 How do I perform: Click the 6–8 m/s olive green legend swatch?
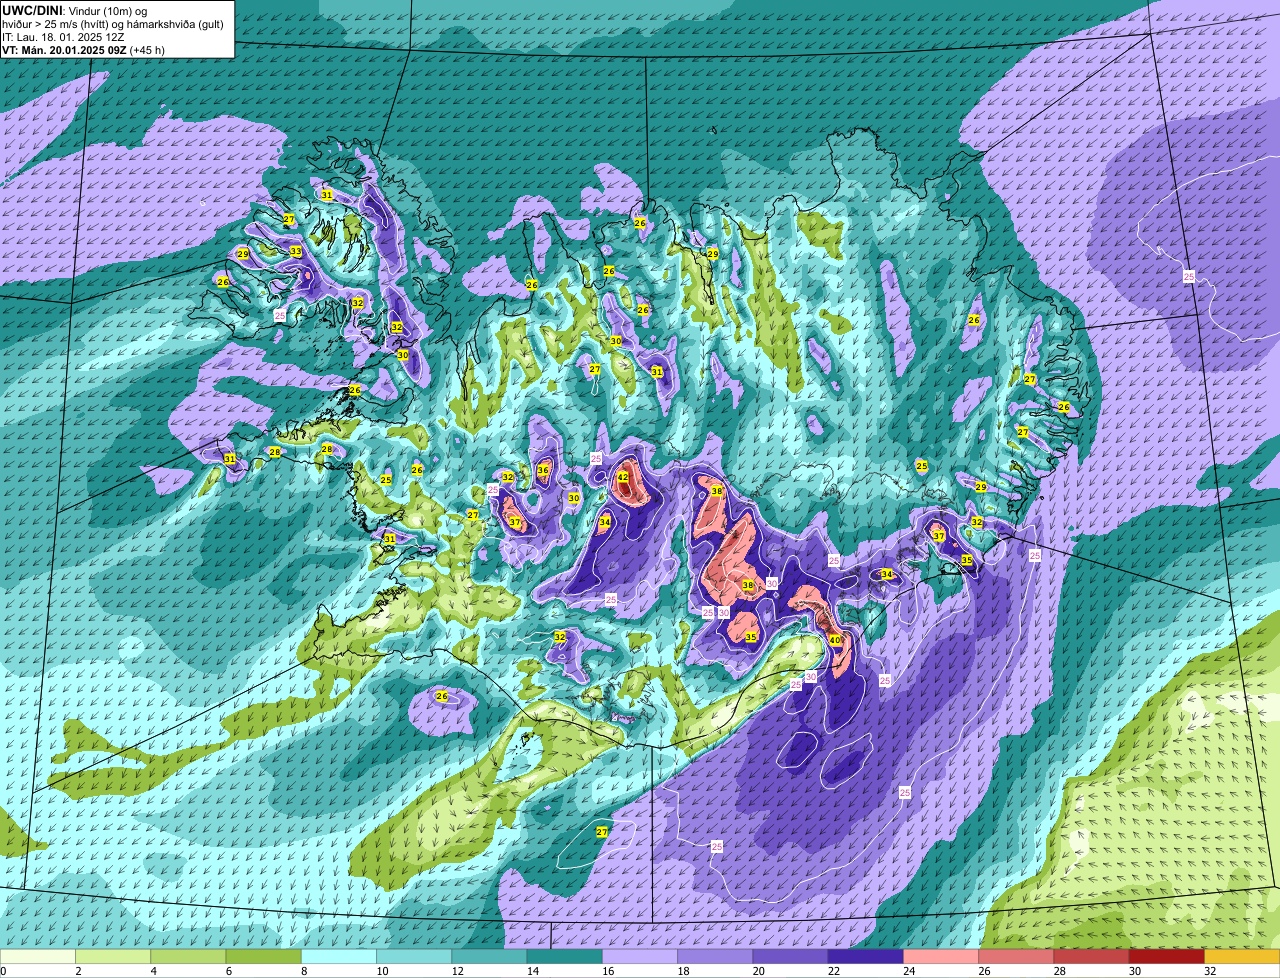pos(264,956)
